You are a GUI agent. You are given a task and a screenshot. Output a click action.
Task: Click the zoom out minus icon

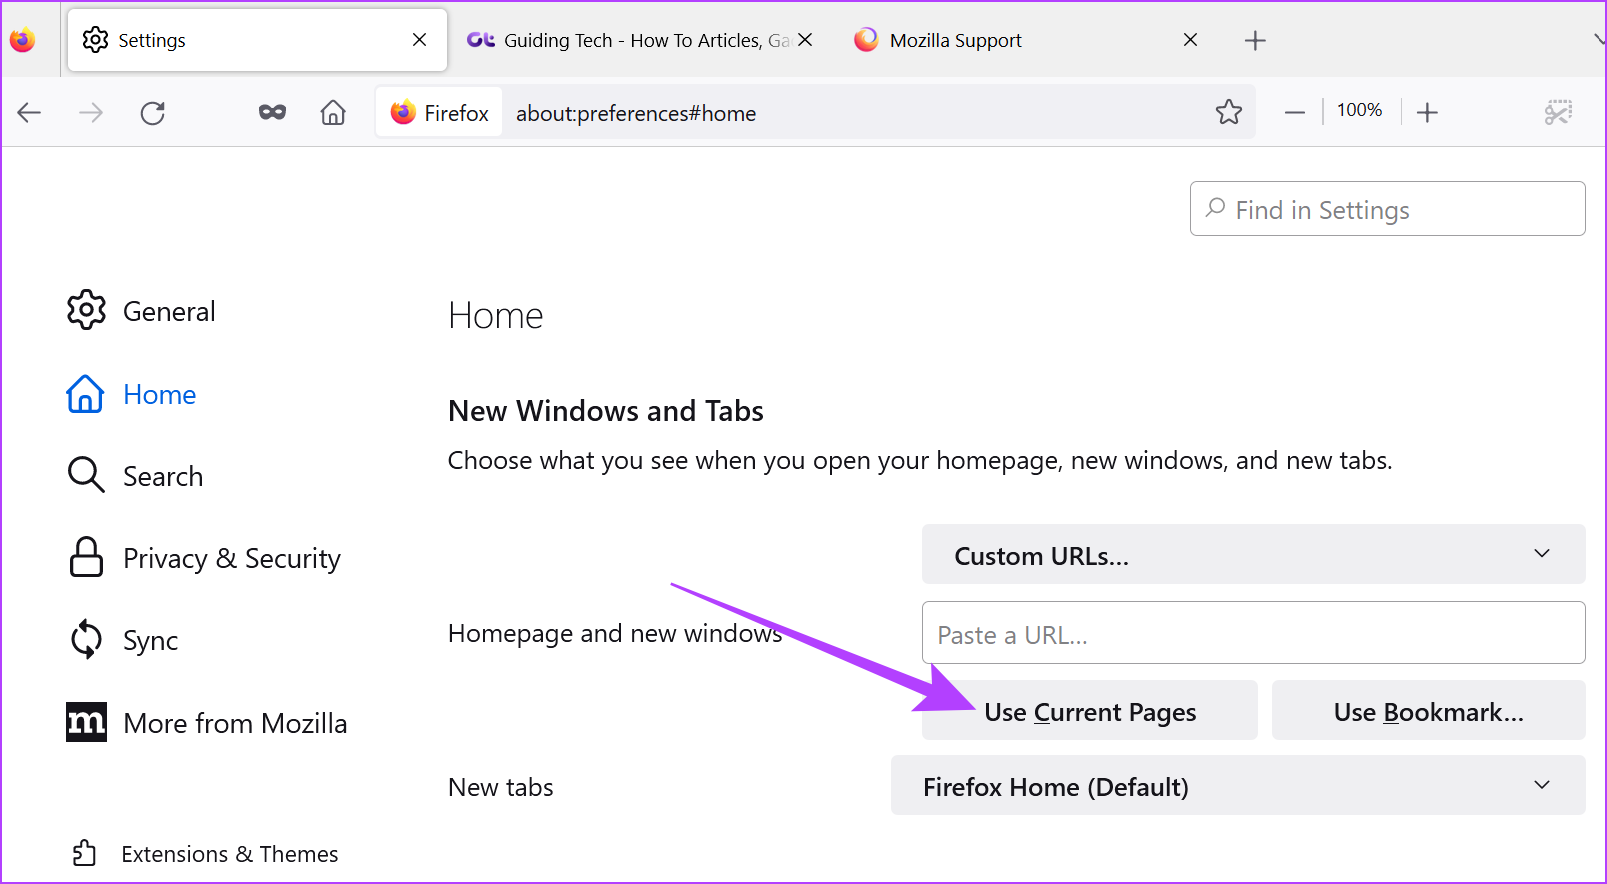click(1294, 112)
